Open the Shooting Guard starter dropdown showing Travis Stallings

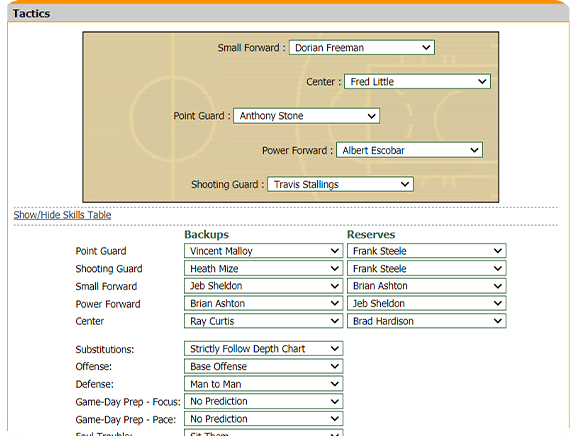tap(340, 184)
